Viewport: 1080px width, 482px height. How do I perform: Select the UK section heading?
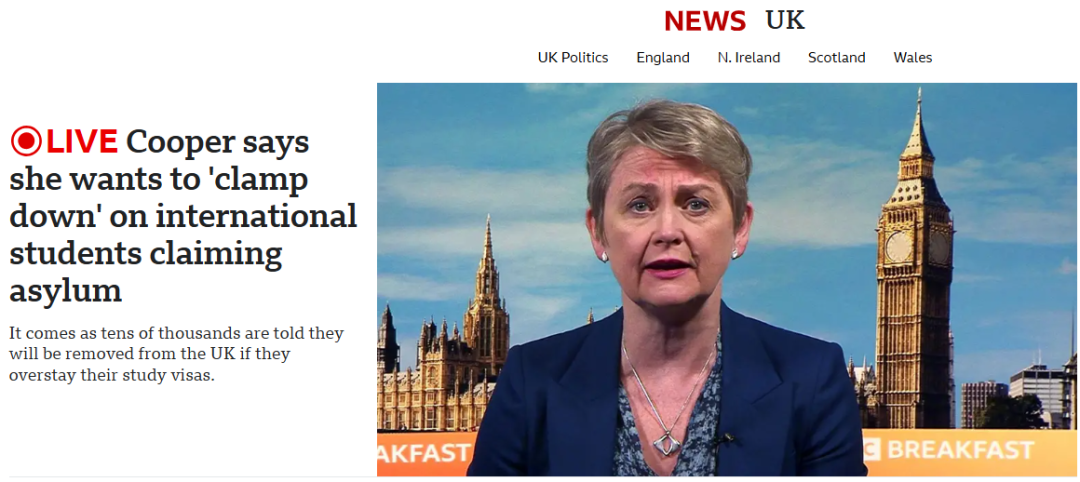tap(785, 21)
